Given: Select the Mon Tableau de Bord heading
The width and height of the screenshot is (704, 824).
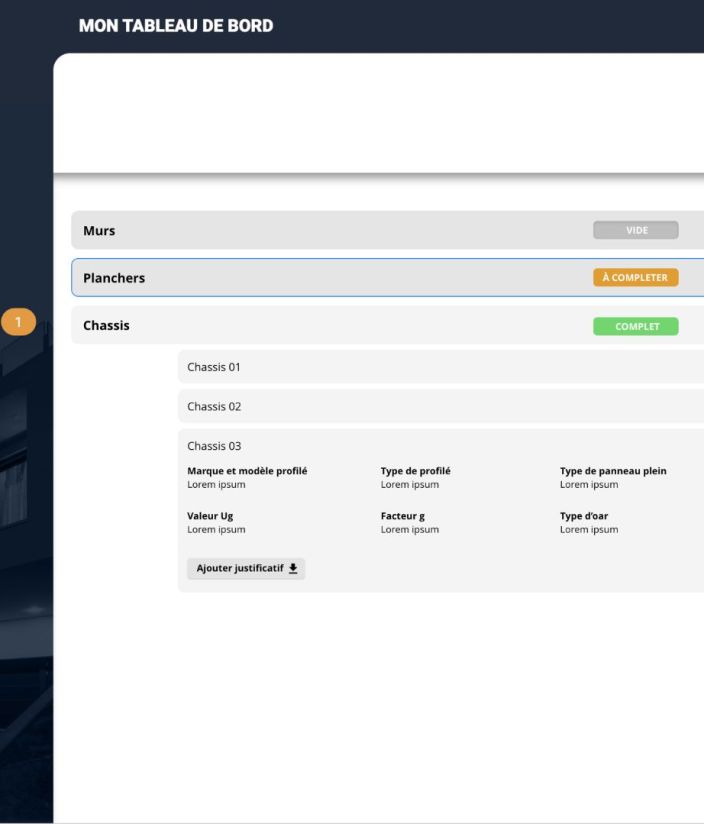Looking at the screenshot, I should (x=176, y=26).
